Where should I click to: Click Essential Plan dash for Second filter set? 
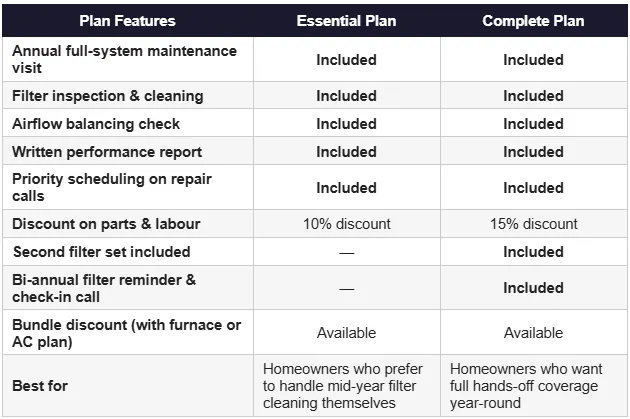(347, 253)
